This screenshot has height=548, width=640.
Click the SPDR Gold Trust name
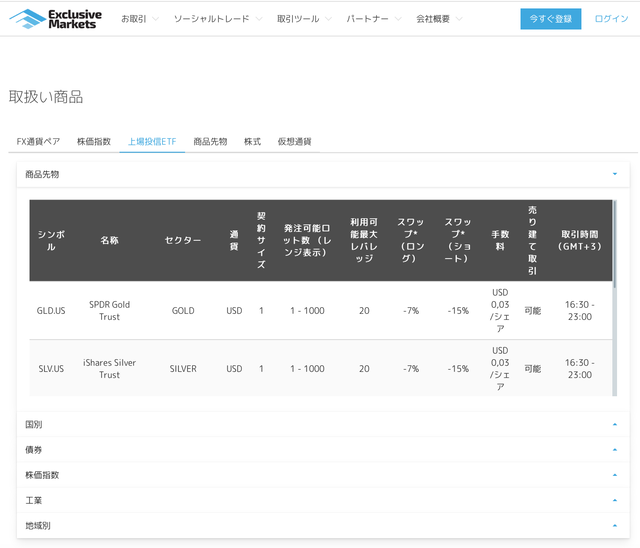point(109,311)
